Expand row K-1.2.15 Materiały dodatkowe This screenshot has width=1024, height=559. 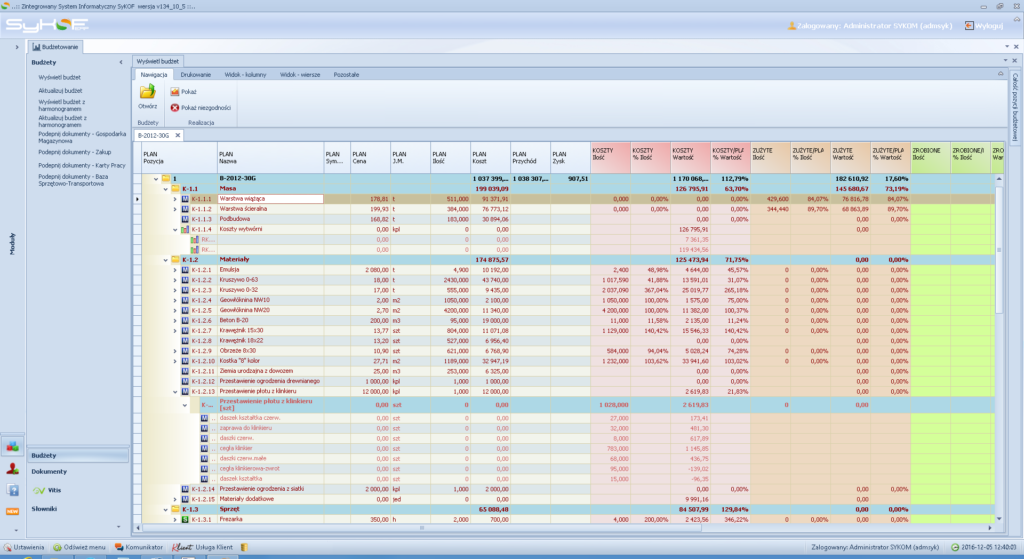175,500
